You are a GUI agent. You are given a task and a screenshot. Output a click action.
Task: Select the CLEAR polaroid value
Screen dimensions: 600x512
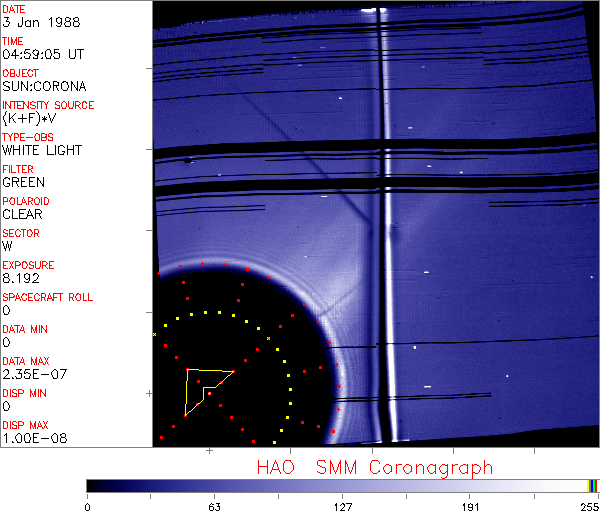(x=23, y=214)
